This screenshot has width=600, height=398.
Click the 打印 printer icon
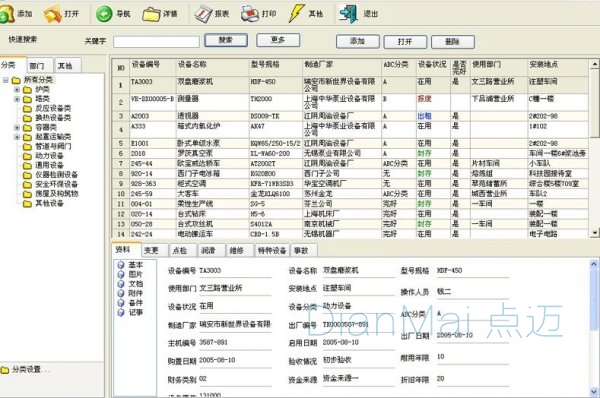[250, 14]
